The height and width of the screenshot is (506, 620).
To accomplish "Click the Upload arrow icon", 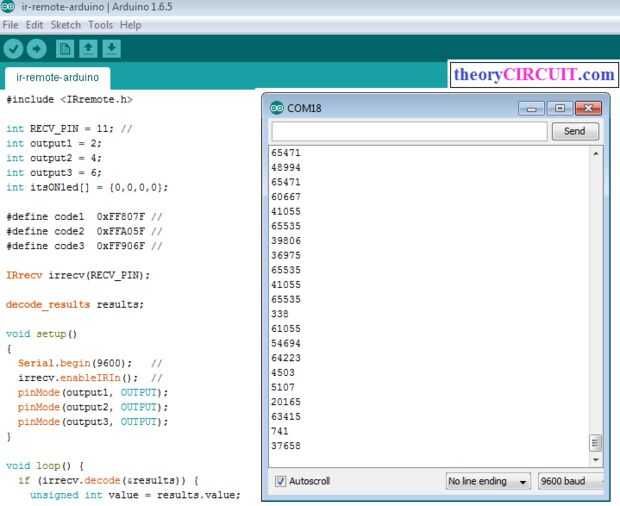I will click(37, 48).
